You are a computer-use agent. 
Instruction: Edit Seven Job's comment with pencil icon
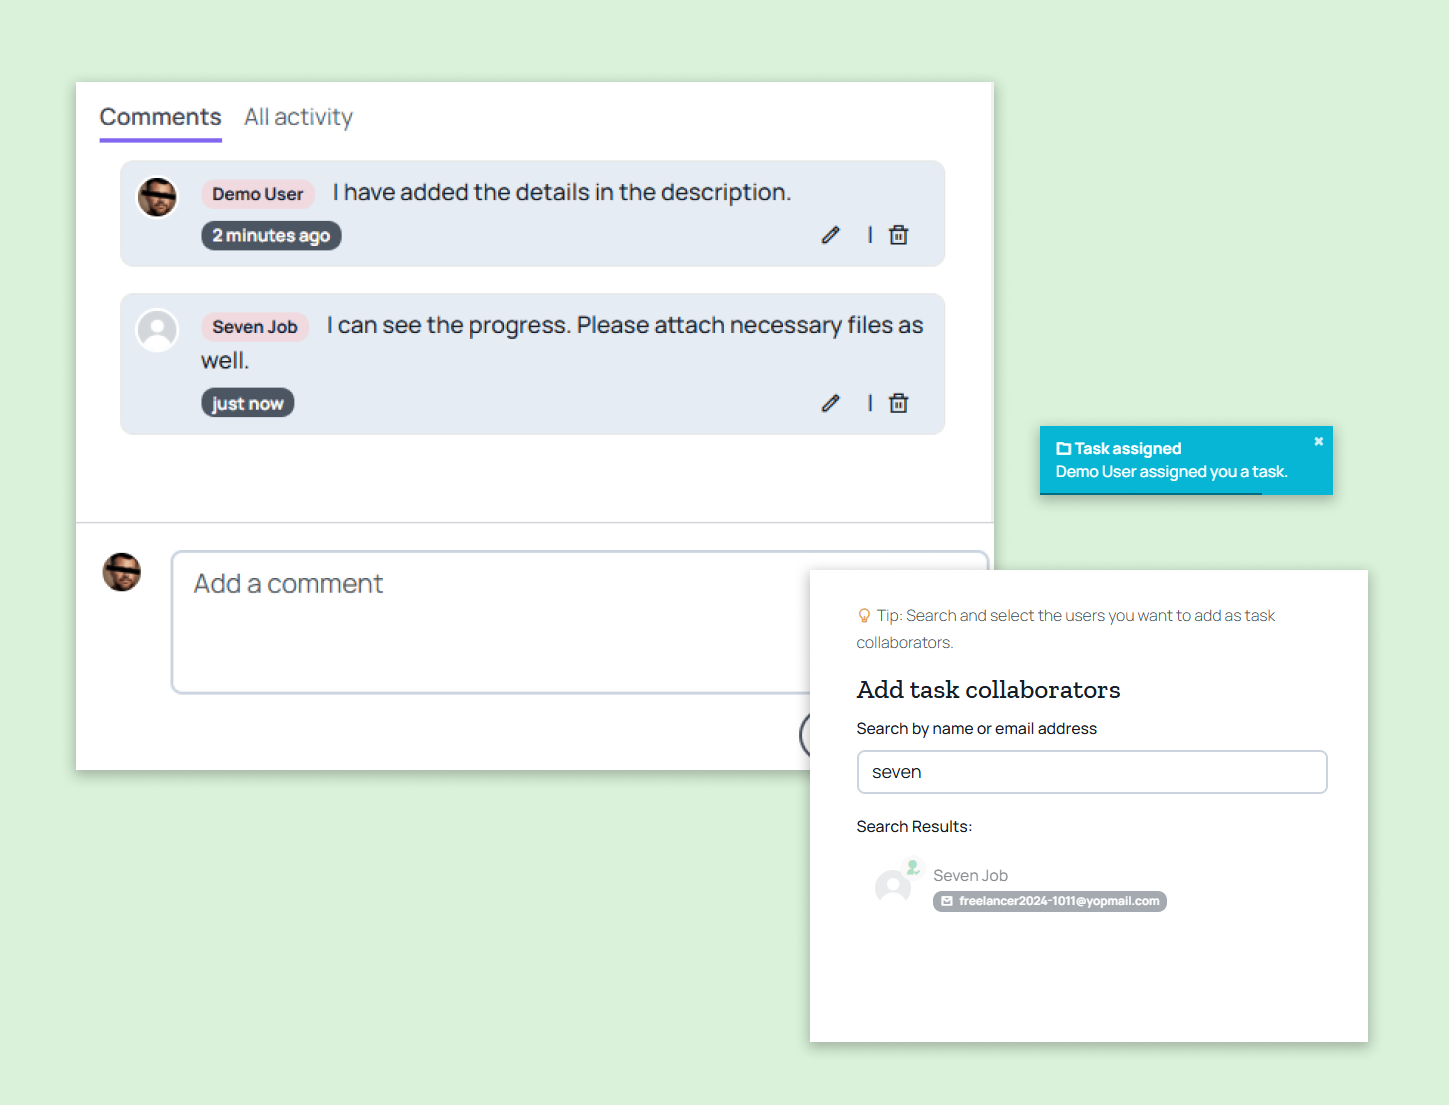click(x=830, y=403)
